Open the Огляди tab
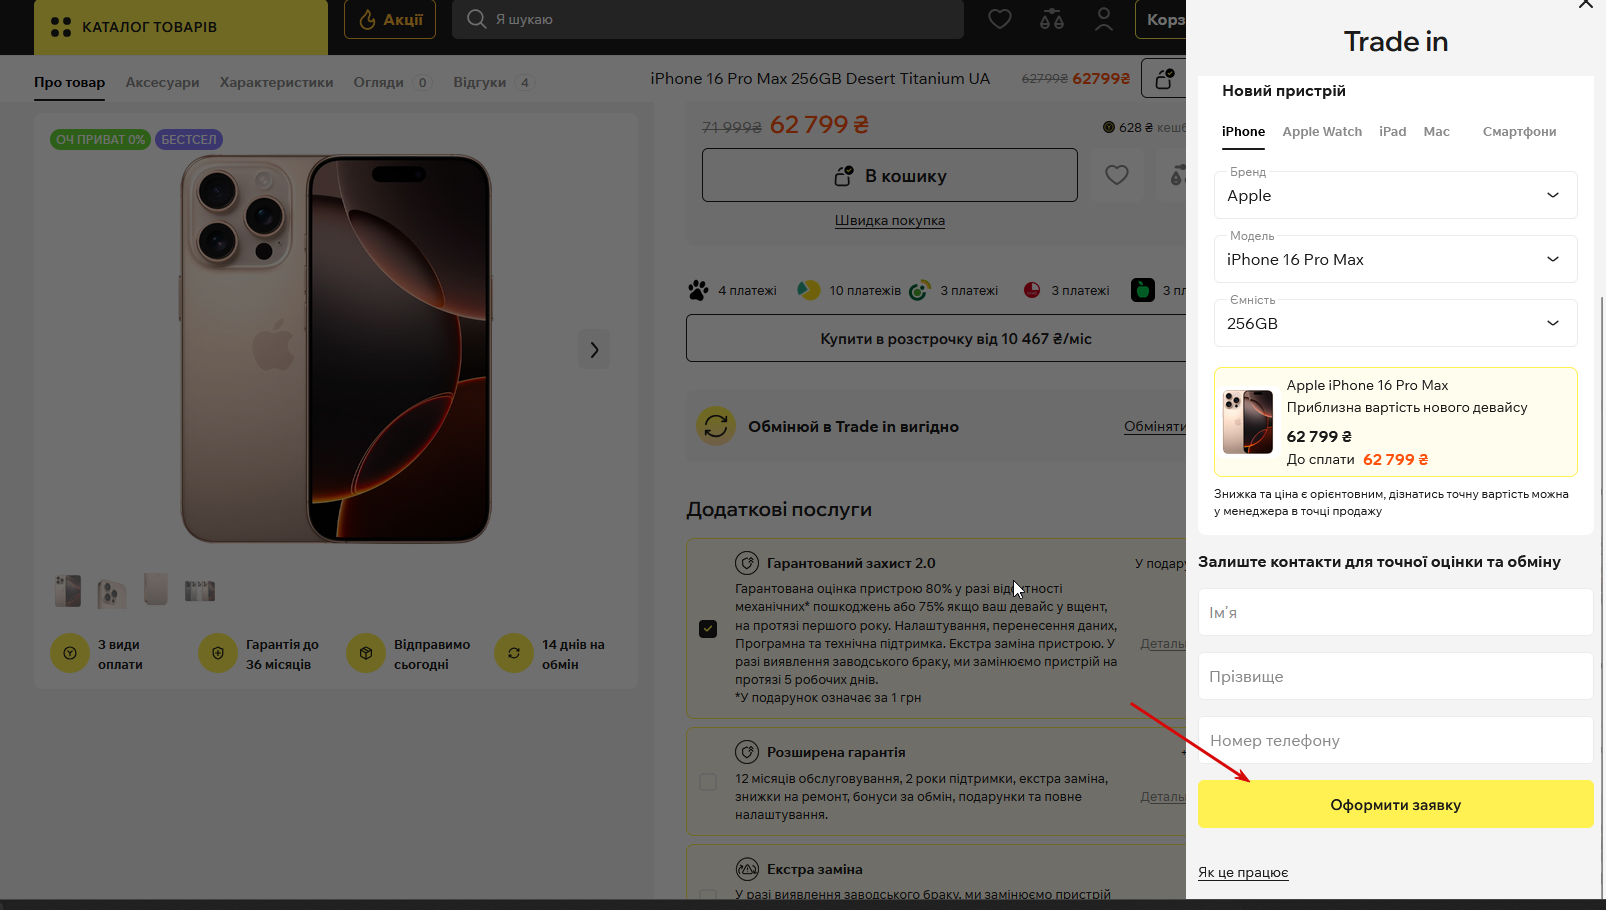Viewport: 1606px width, 910px height. (x=391, y=82)
